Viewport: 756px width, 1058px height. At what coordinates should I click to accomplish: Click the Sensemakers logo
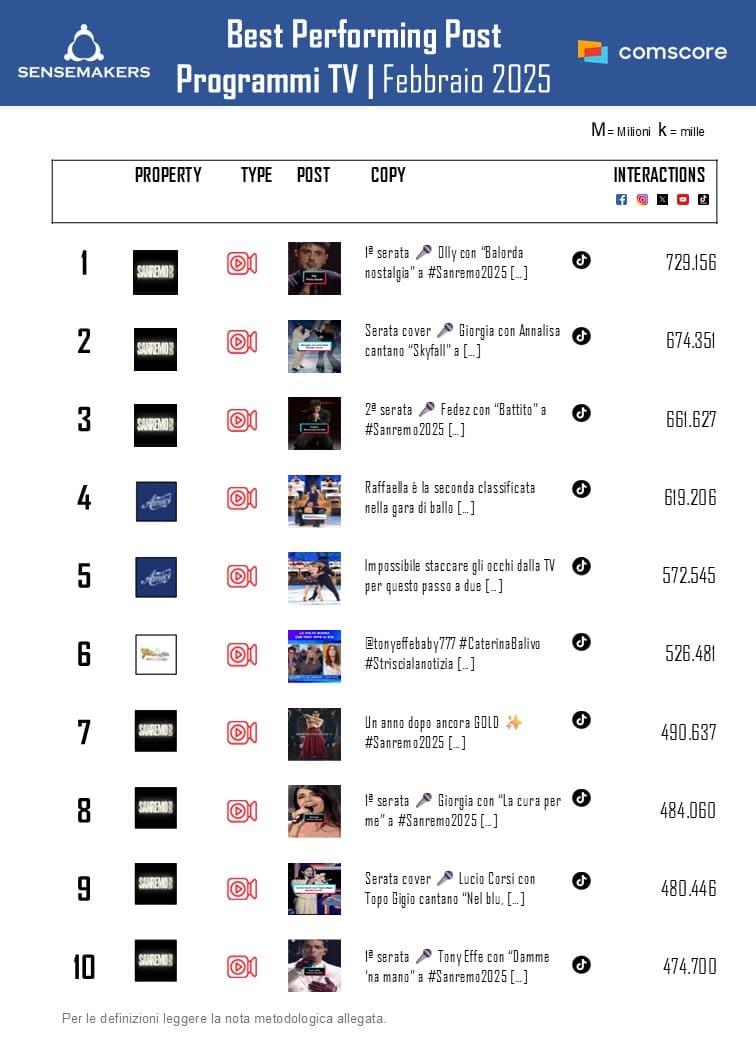84,52
